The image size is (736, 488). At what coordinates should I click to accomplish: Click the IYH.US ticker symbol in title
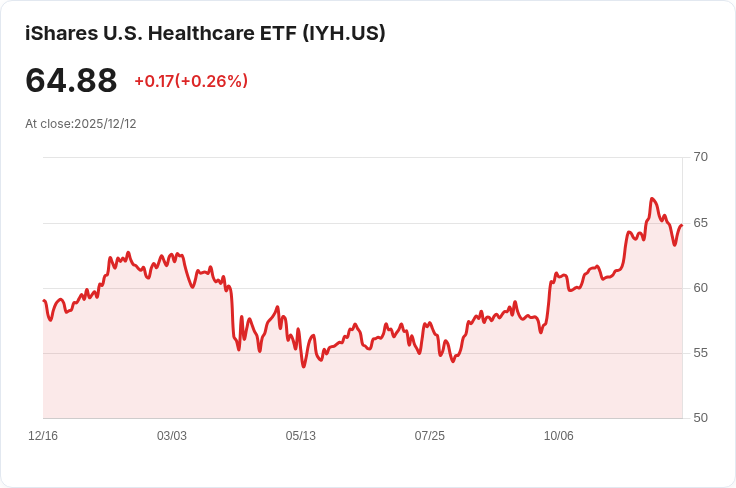point(344,33)
